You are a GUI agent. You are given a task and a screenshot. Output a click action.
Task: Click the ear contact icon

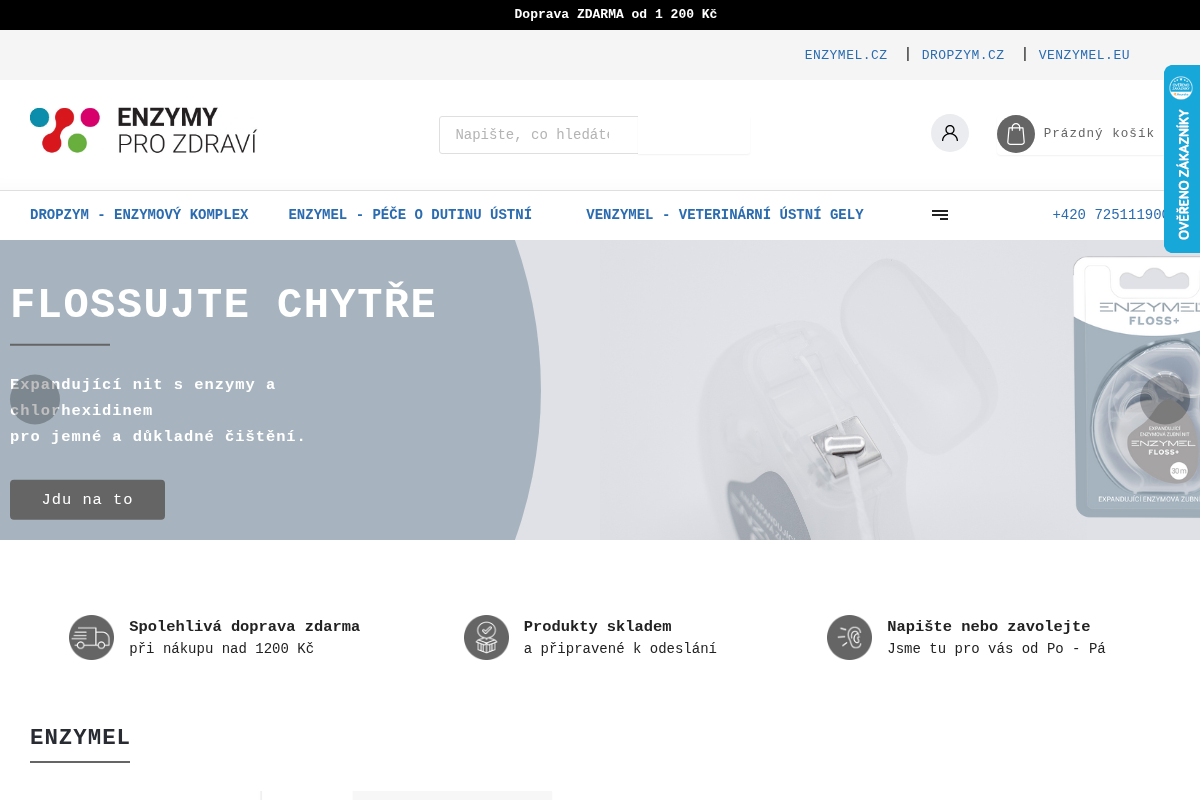[849, 637]
